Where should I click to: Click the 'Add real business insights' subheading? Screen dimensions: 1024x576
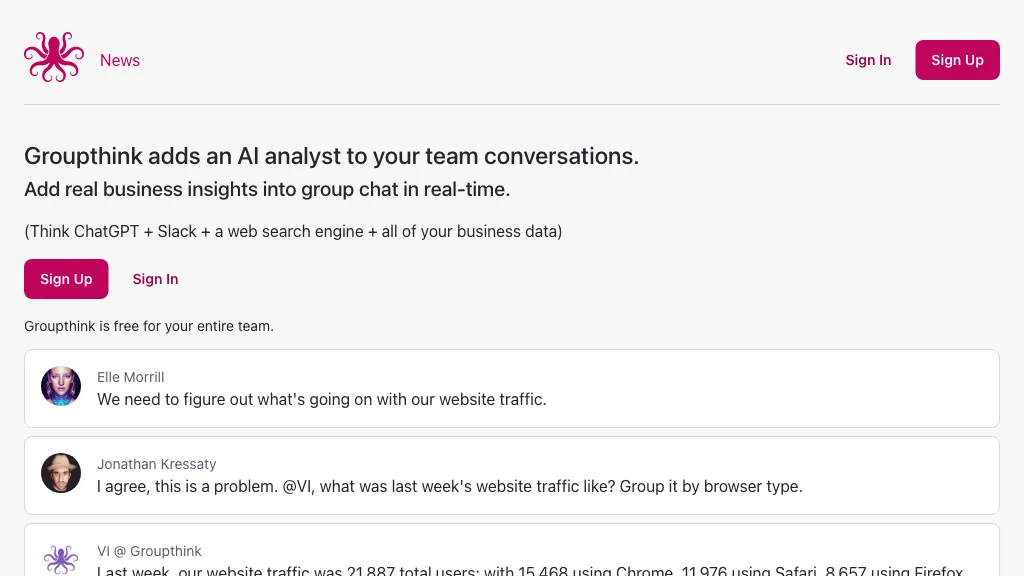(267, 189)
